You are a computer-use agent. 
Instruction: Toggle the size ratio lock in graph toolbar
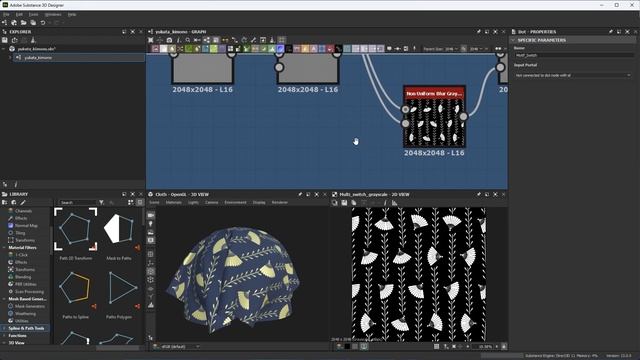tap(464, 49)
